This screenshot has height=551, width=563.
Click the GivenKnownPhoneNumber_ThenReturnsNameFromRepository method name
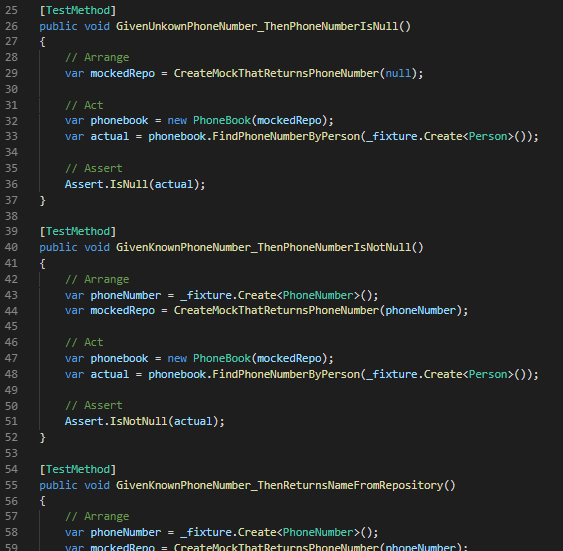(x=279, y=485)
